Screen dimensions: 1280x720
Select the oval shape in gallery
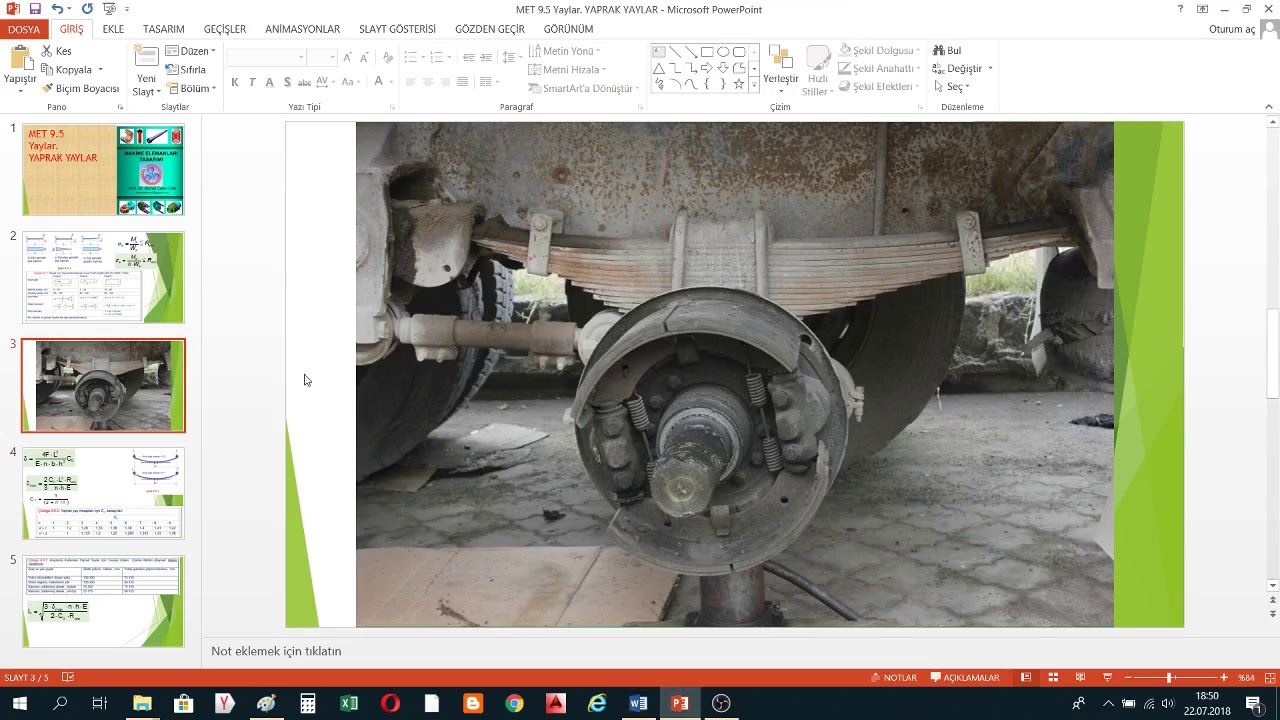[x=723, y=52]
